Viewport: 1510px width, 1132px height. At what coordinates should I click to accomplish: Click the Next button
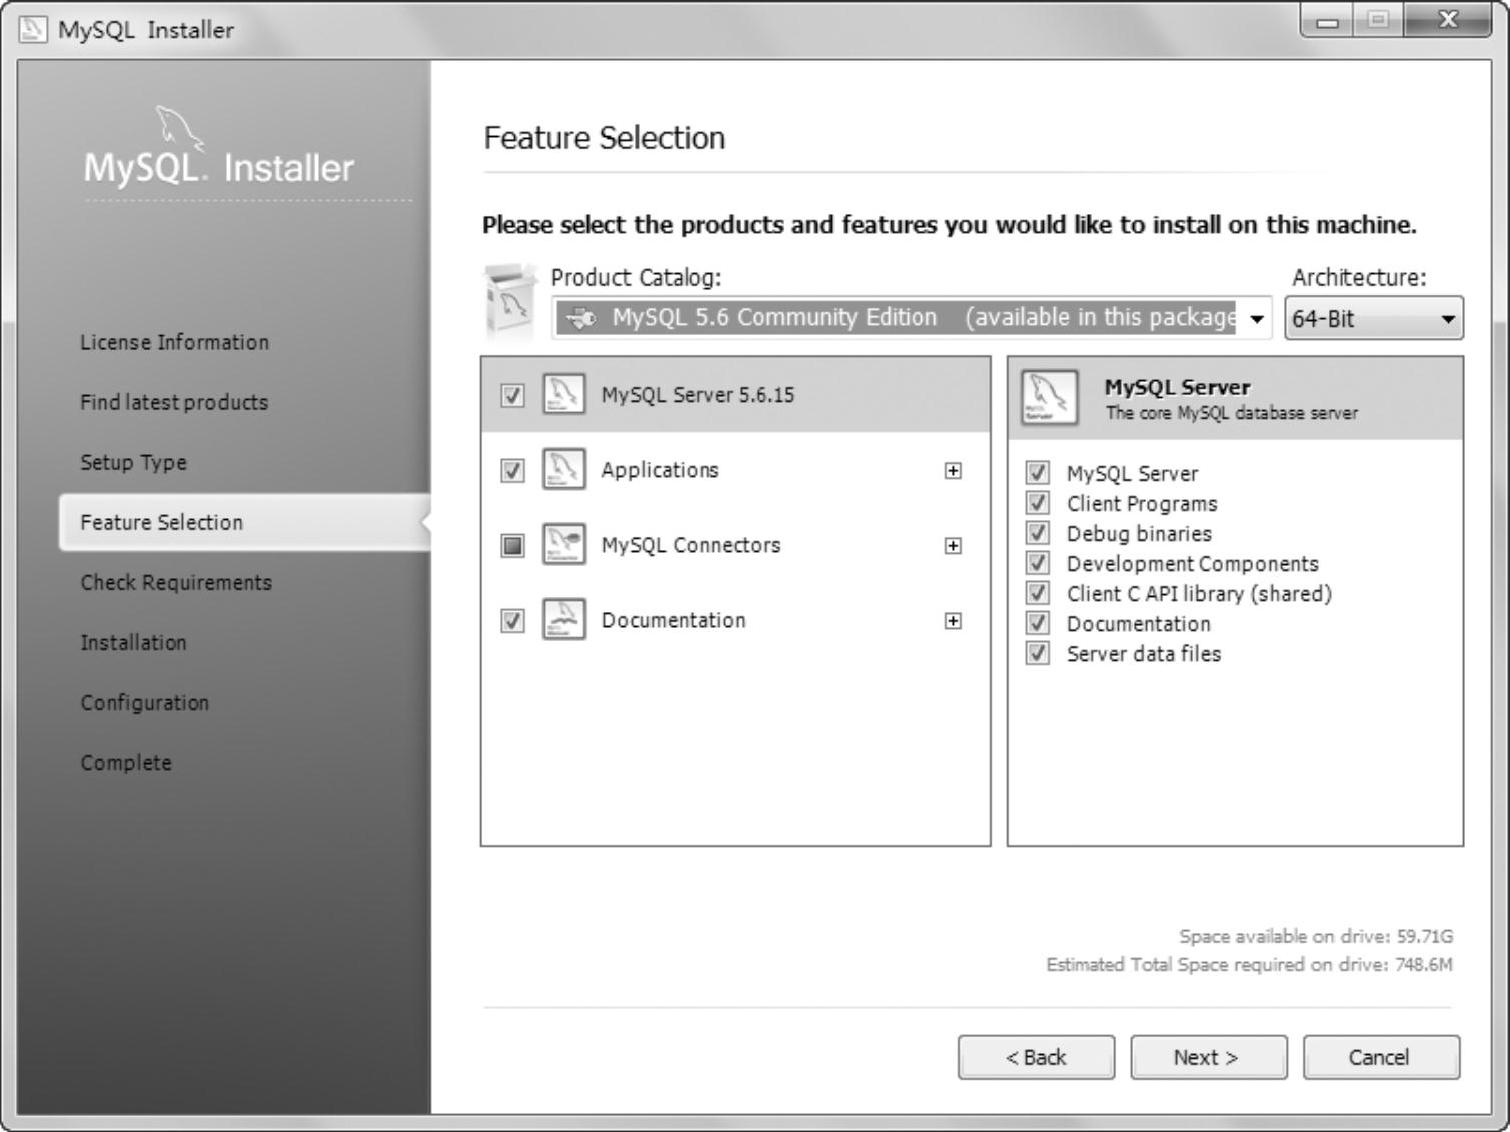pyautogui.click(x=1209, y=1057)
